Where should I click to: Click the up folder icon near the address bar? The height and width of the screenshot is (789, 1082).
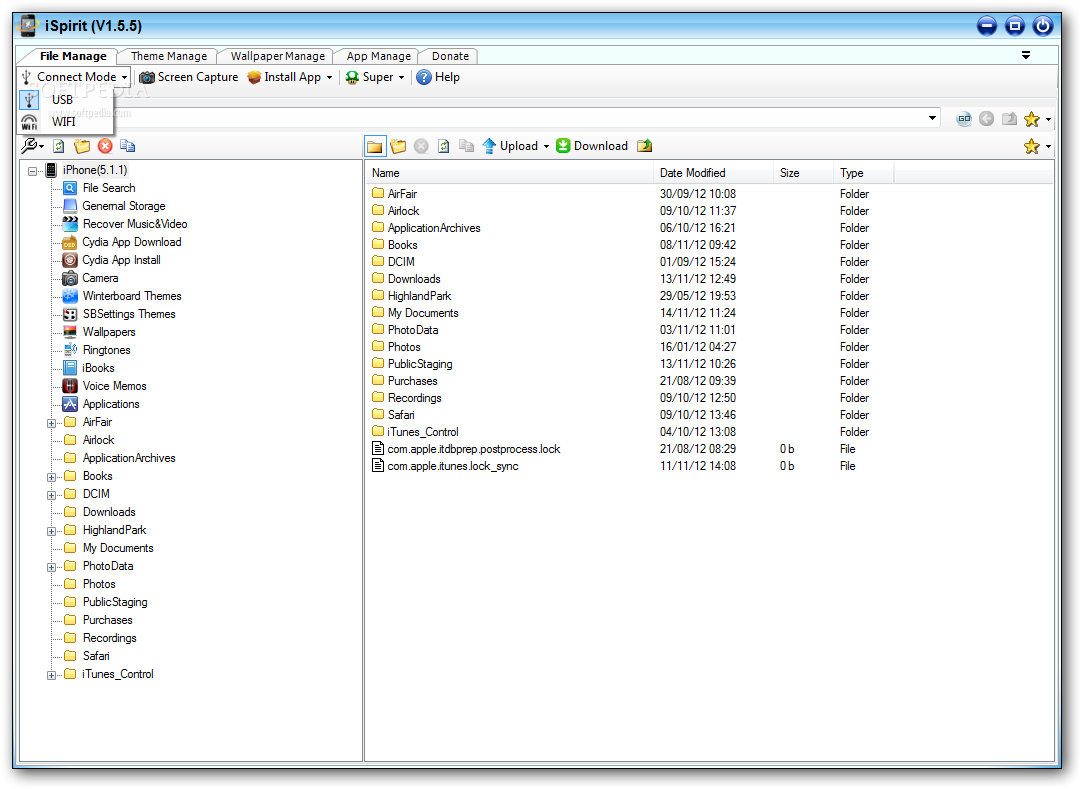tap(1010, 119)
